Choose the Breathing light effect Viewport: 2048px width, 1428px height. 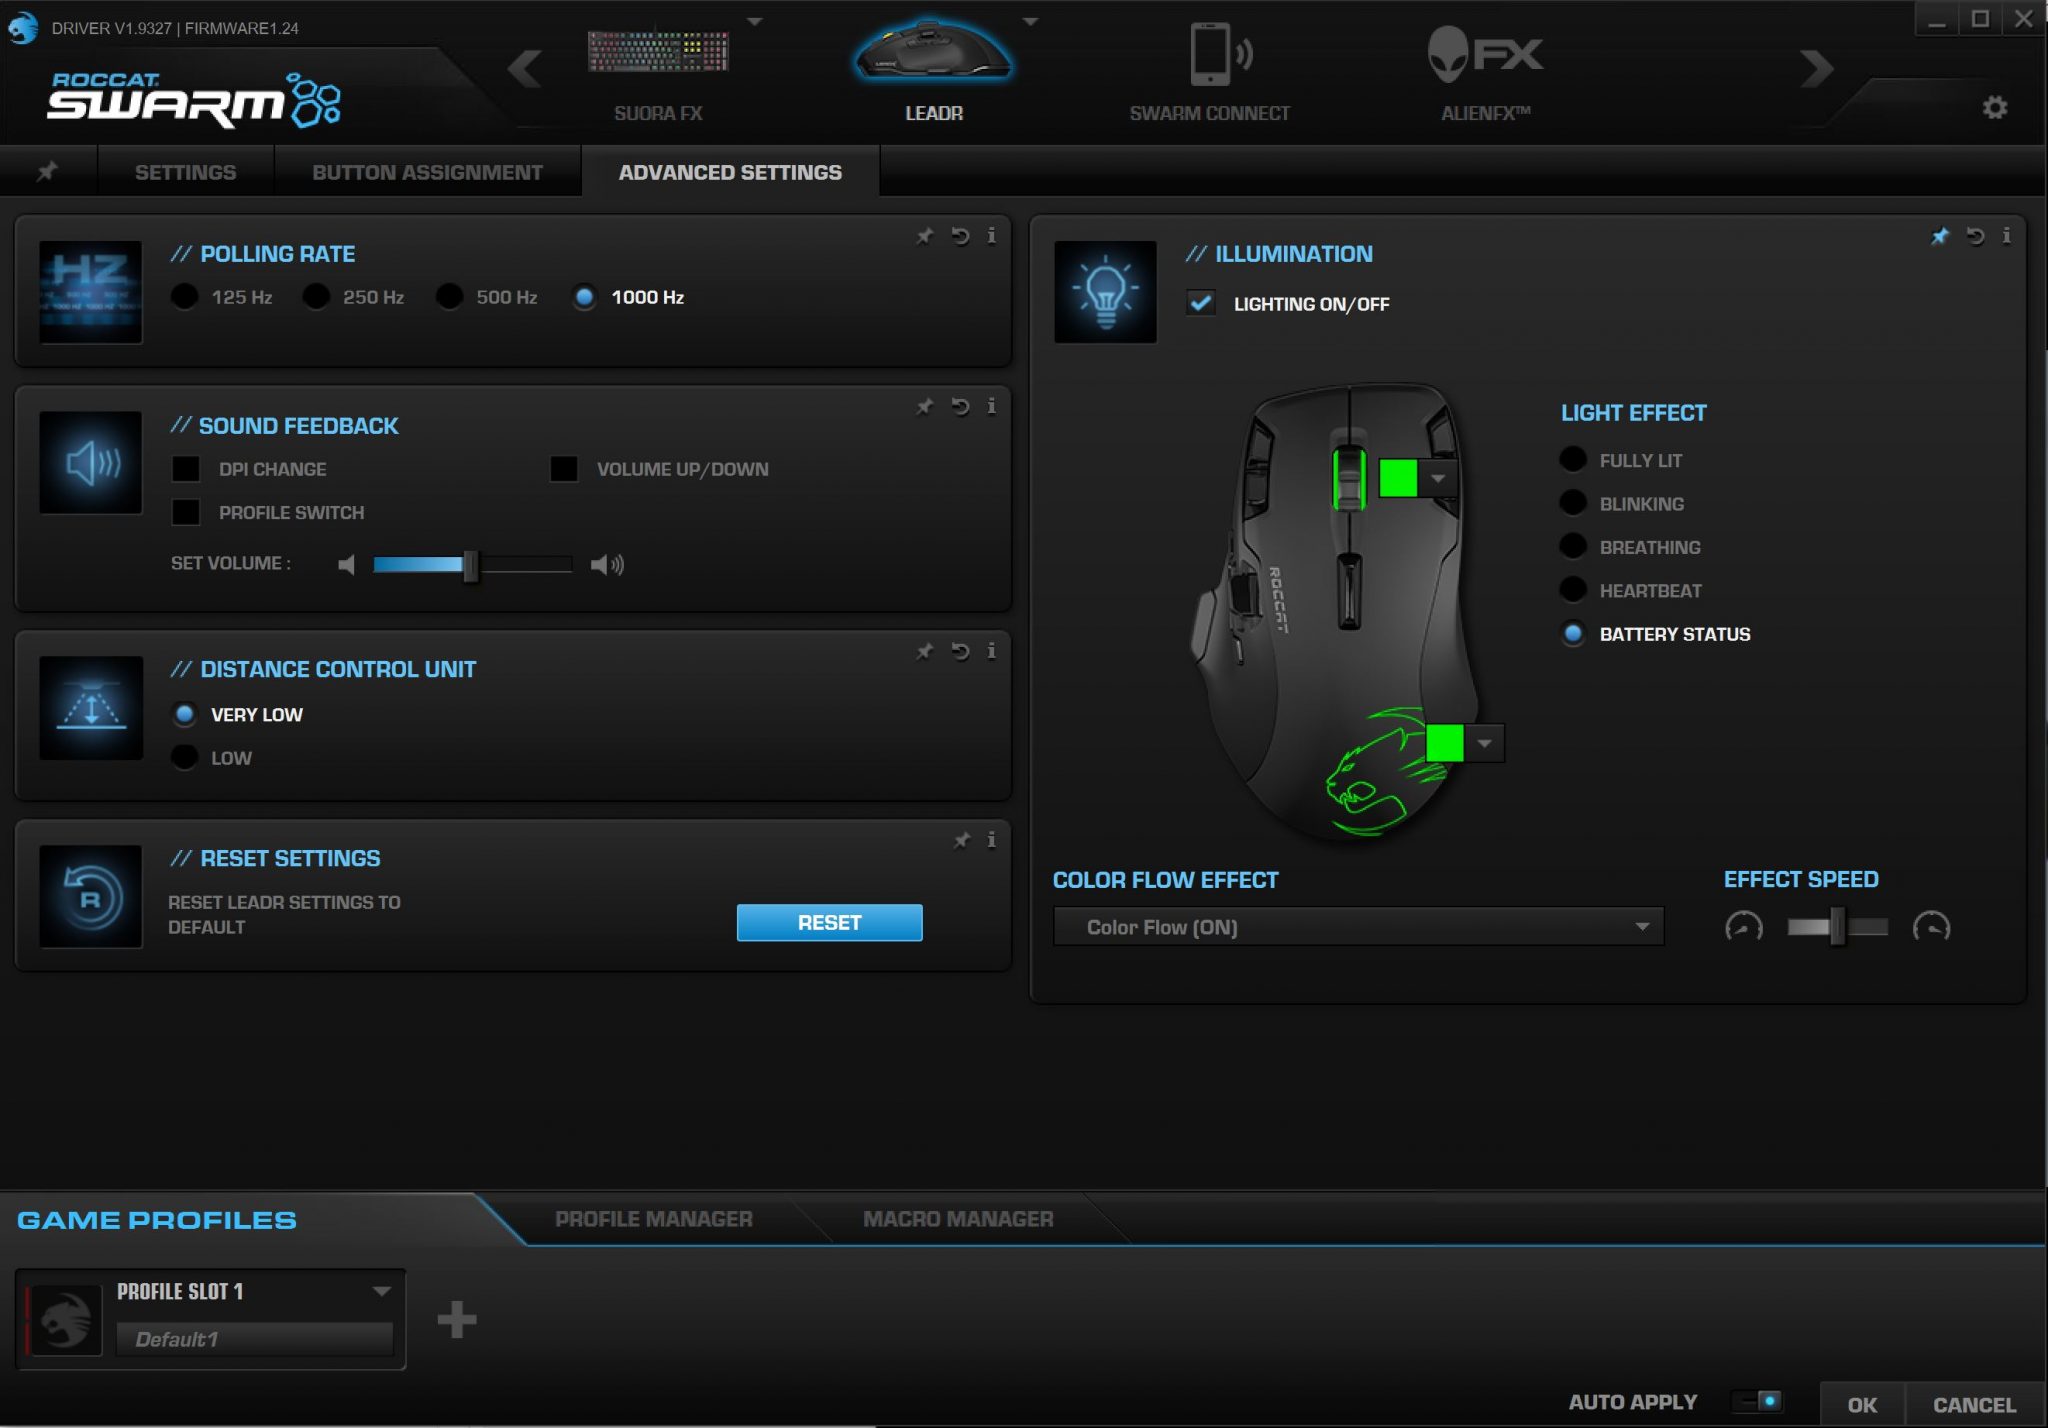(x=1573, y=547)
